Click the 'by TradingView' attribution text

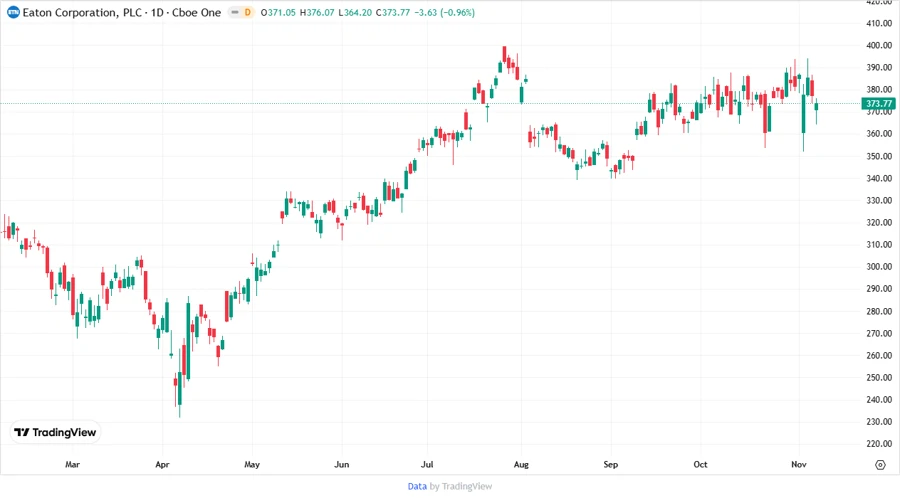click(461, 486)
